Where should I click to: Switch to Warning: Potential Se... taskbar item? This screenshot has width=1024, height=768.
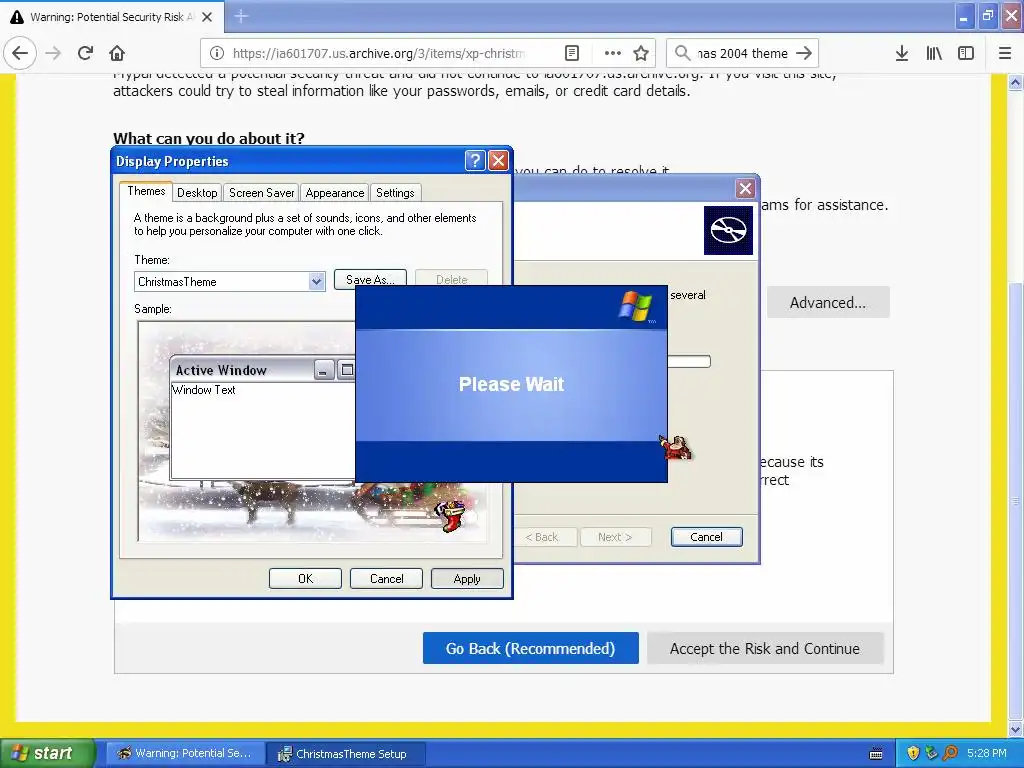coord(184,754)
